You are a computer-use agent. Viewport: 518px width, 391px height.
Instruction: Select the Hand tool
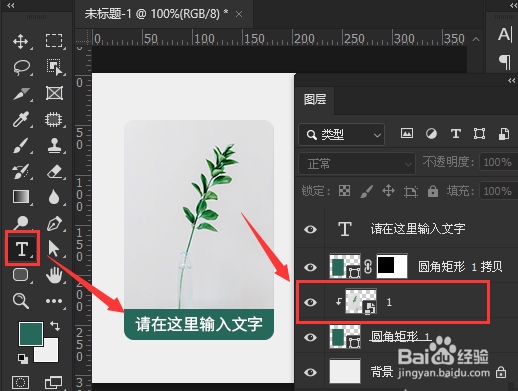(x=54, y=275)
